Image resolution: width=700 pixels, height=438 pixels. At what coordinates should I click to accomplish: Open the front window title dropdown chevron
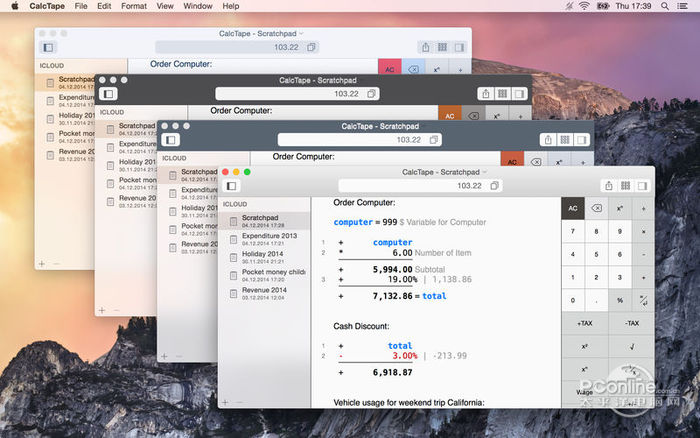pos(485,172)
